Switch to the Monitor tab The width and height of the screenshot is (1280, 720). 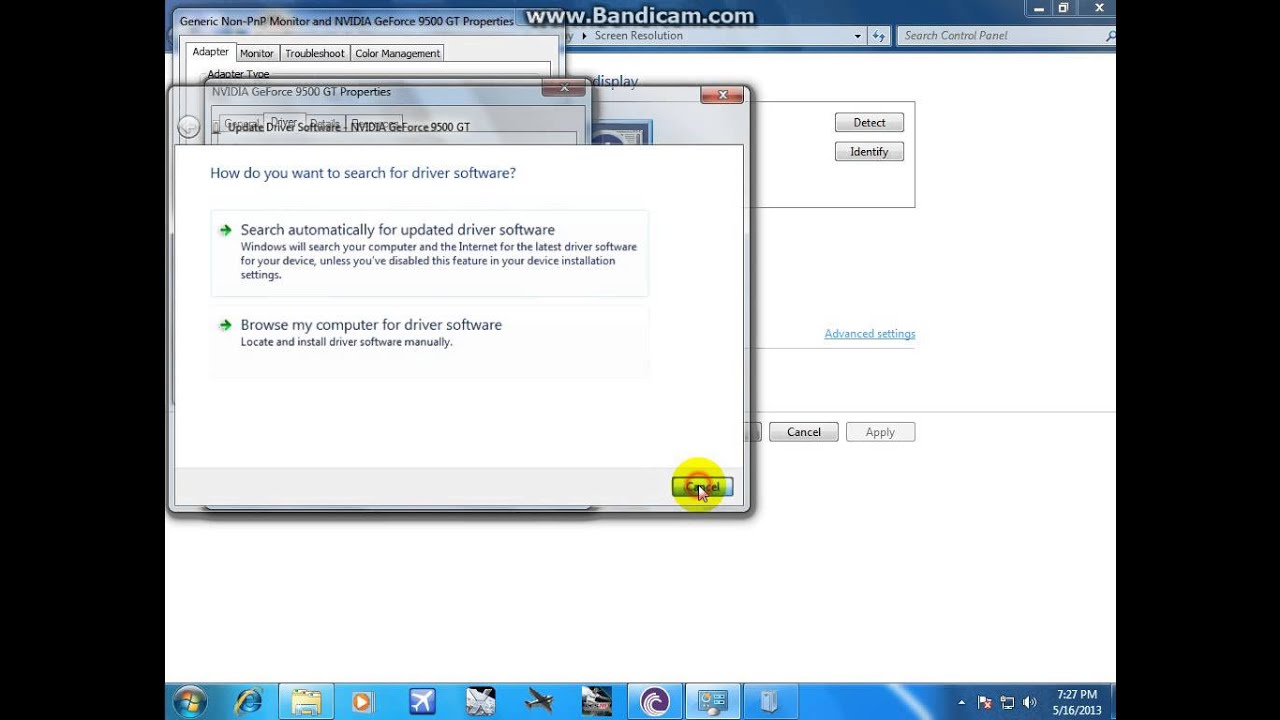point(257,53)
